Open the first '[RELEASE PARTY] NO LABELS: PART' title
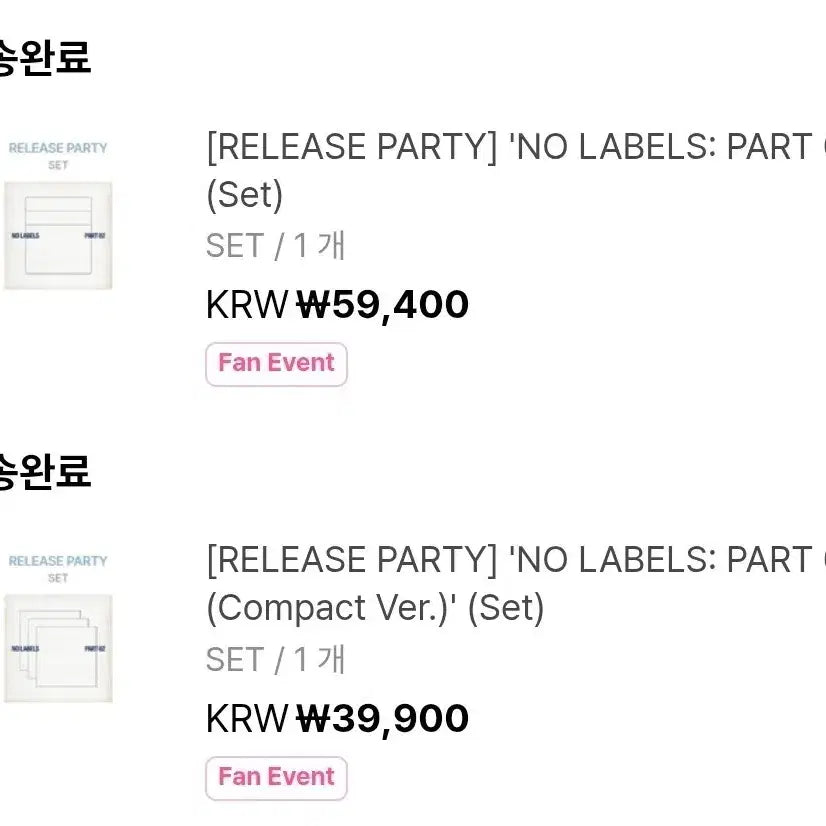 516,146
